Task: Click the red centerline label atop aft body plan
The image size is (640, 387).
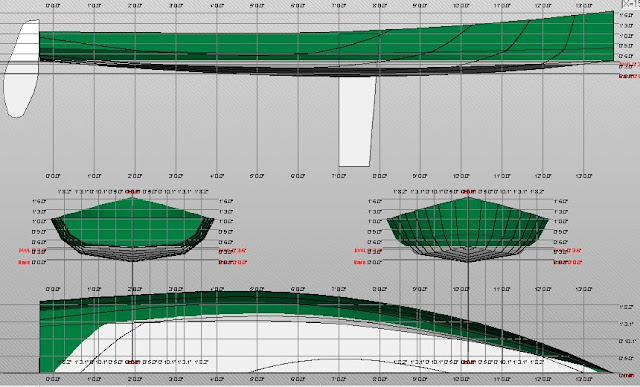Action: click(133, 191)
